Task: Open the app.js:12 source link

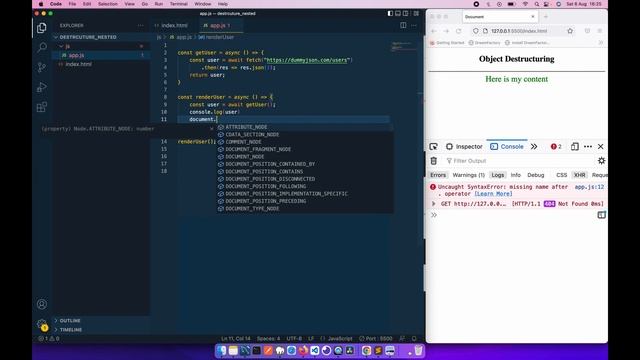Action: point(589,187)
